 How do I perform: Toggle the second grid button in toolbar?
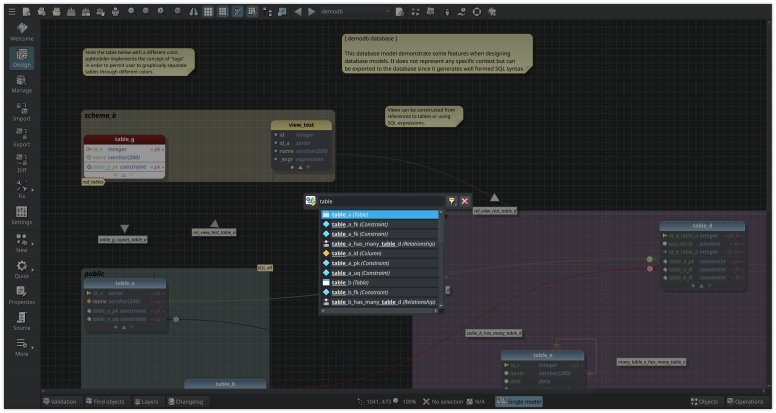(x=223, y=11)
